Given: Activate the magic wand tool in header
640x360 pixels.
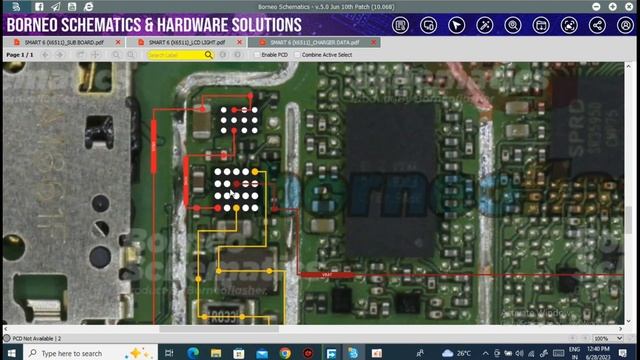Looking at the screenshot, I should 484,25.
